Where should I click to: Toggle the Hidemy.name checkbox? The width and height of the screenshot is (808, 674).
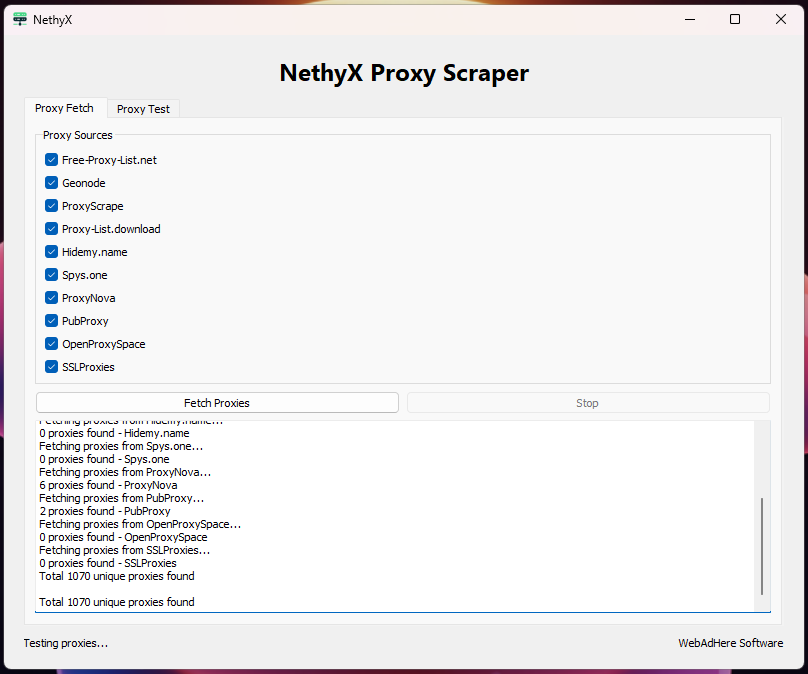pyautogui.click(x=51, y=251)
